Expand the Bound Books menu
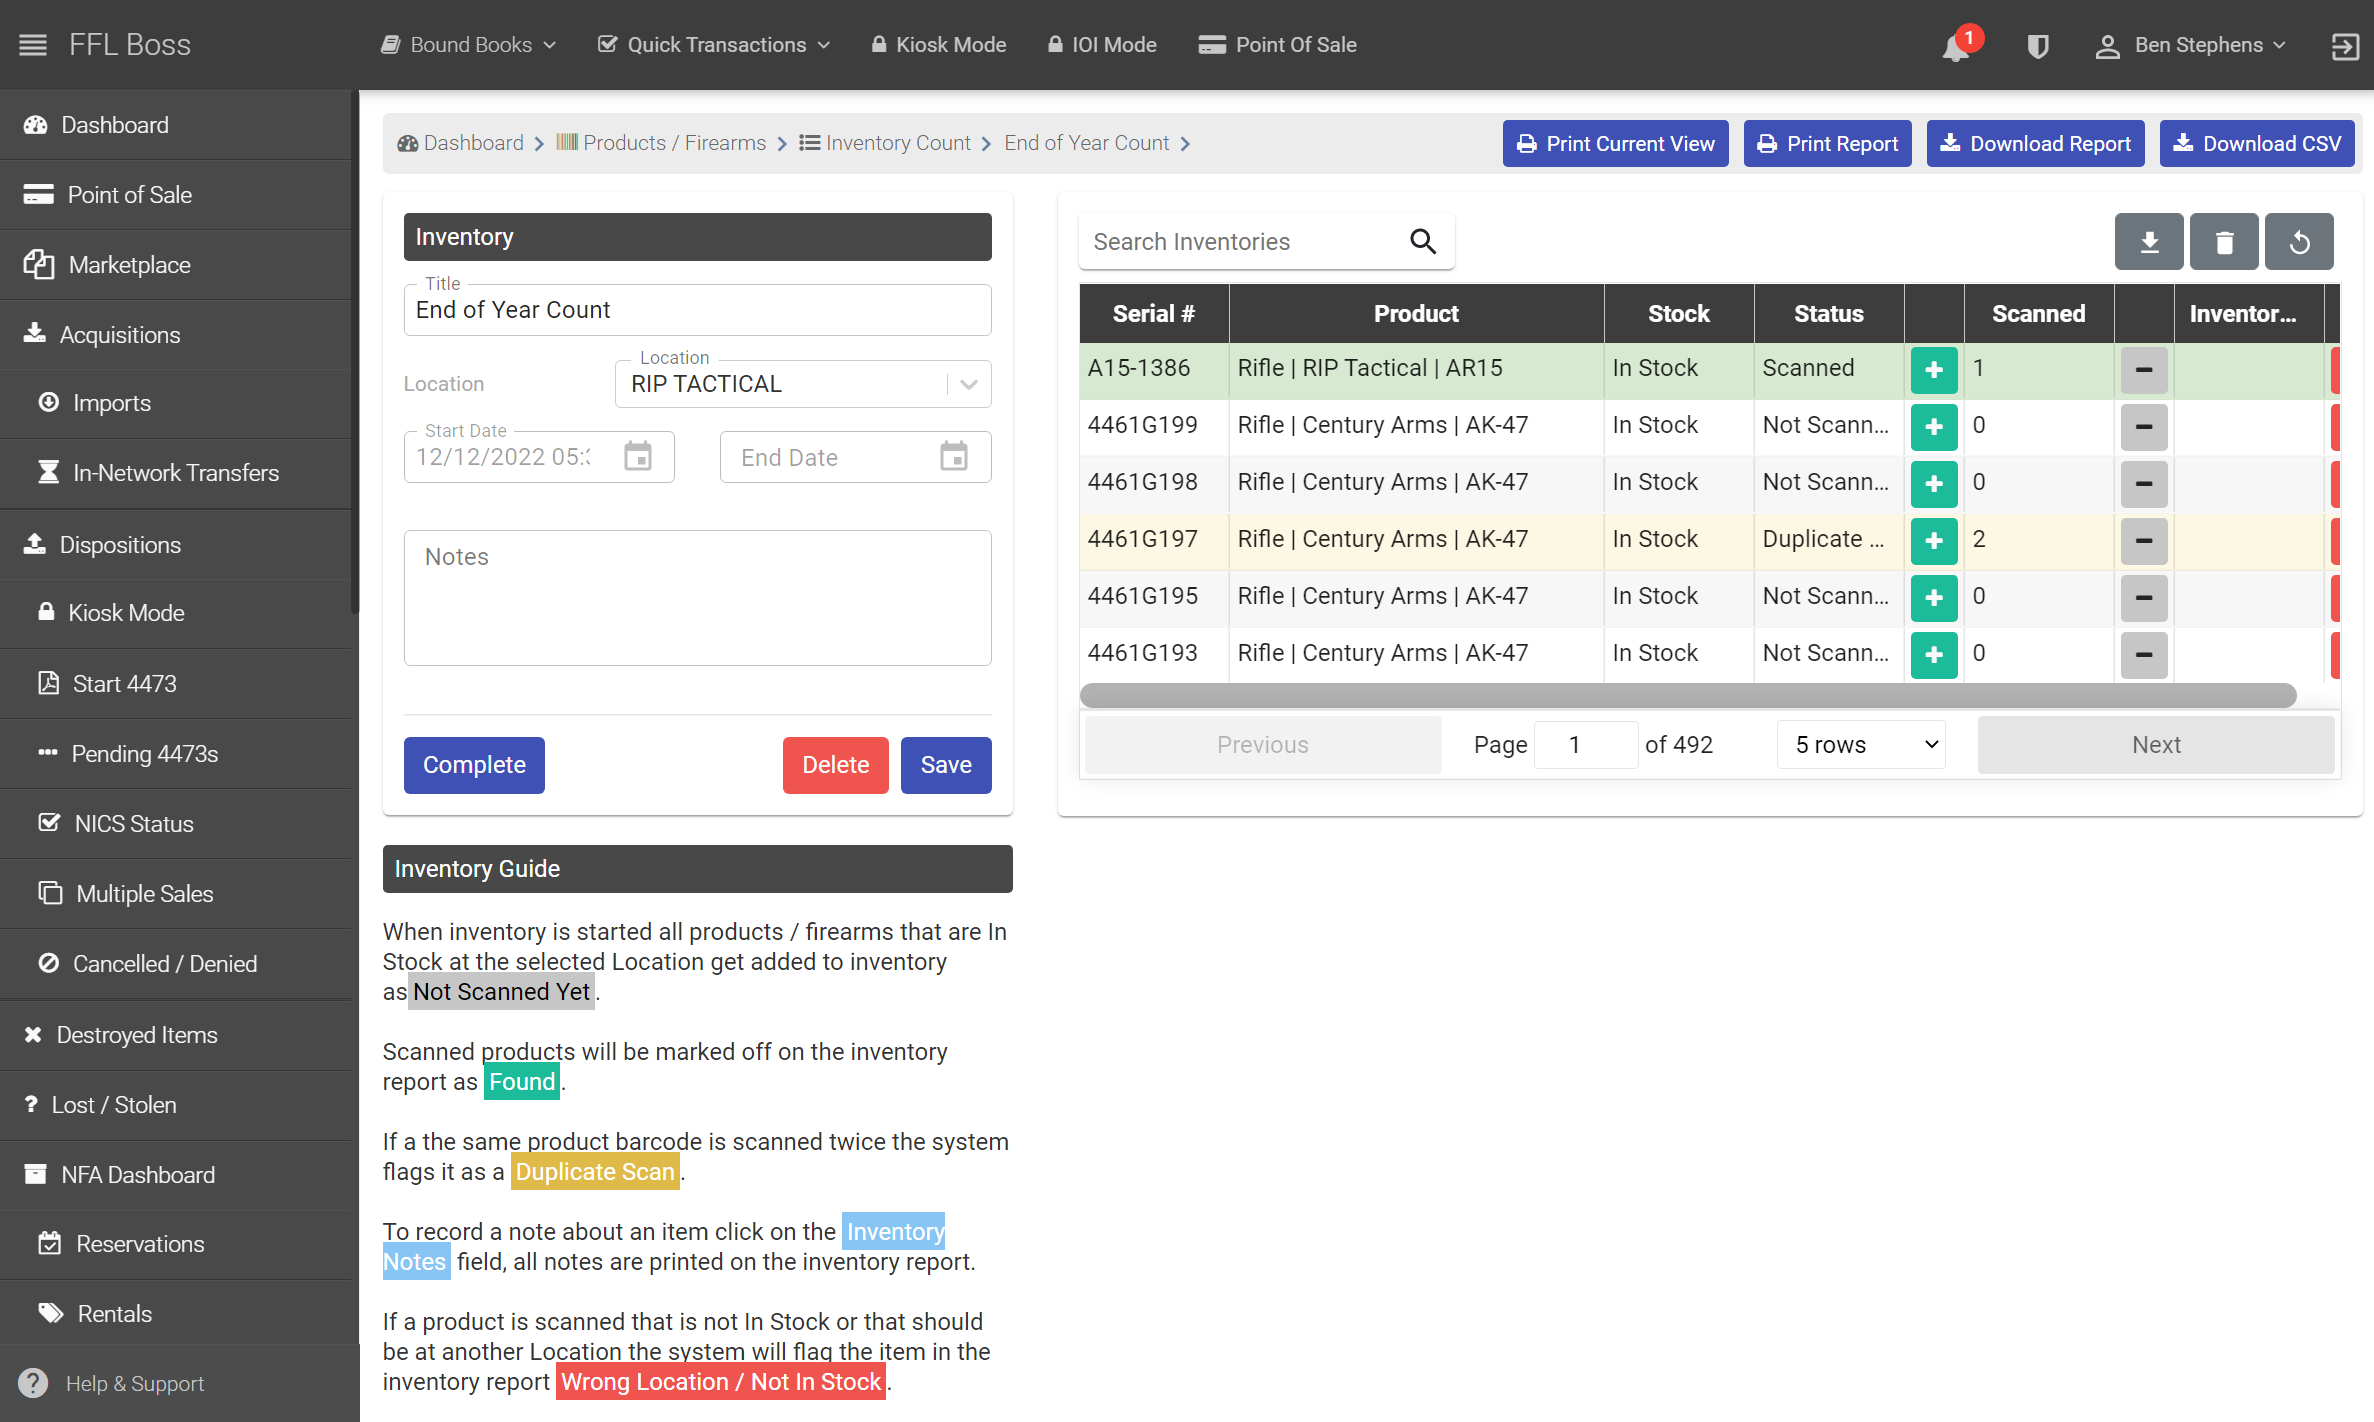The image size is (2374, 1422). coord(467,44)
